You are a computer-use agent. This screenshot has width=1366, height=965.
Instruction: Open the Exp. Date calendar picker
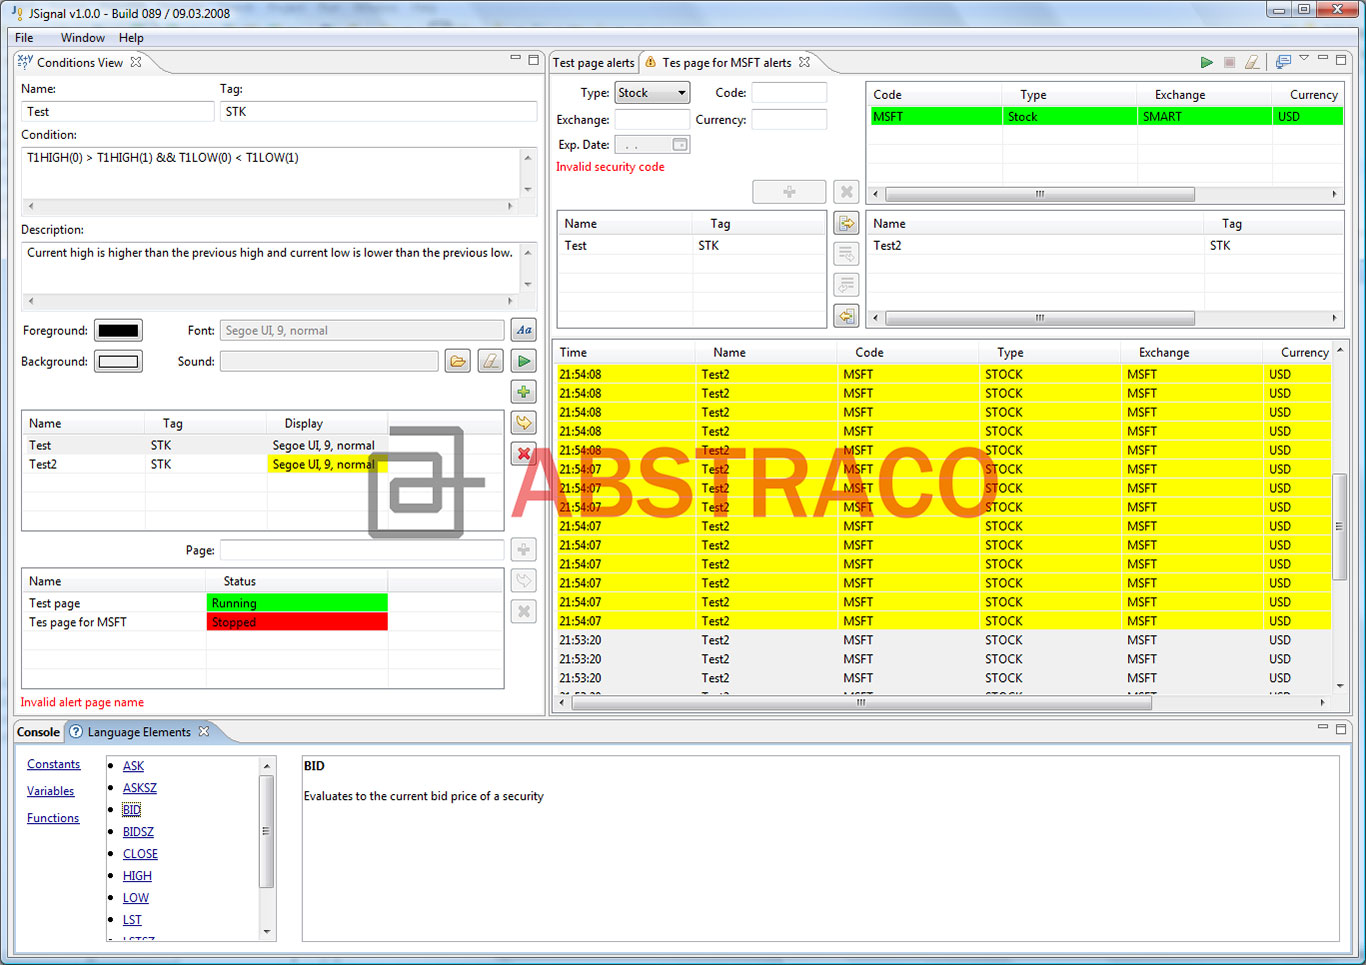point(681,144)
